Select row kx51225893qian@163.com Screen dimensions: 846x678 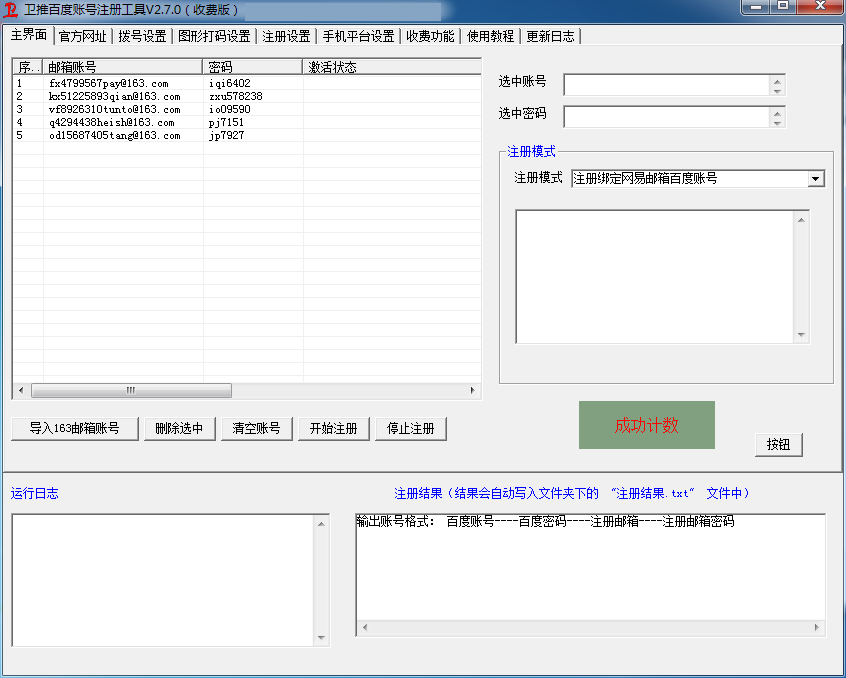[x=247, y=97]
